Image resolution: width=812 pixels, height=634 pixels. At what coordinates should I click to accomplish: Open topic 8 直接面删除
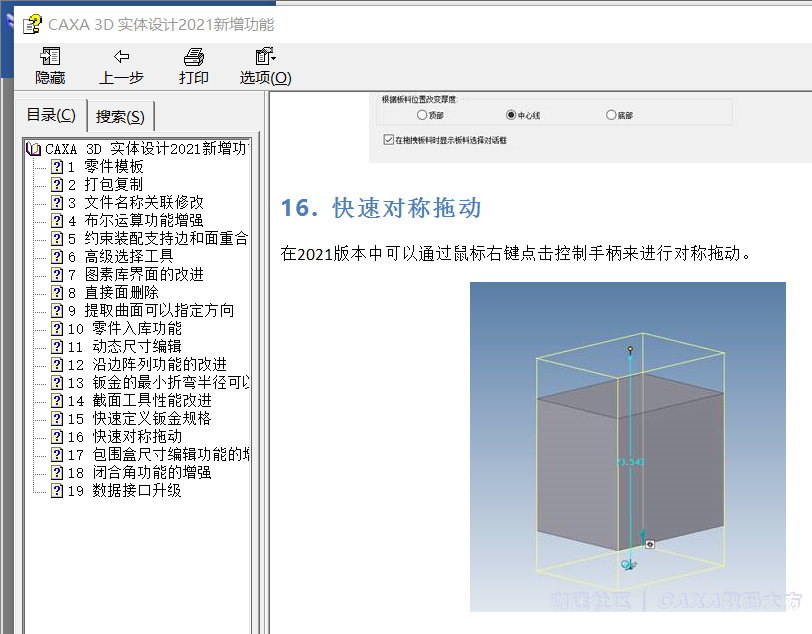pos(113,293)
